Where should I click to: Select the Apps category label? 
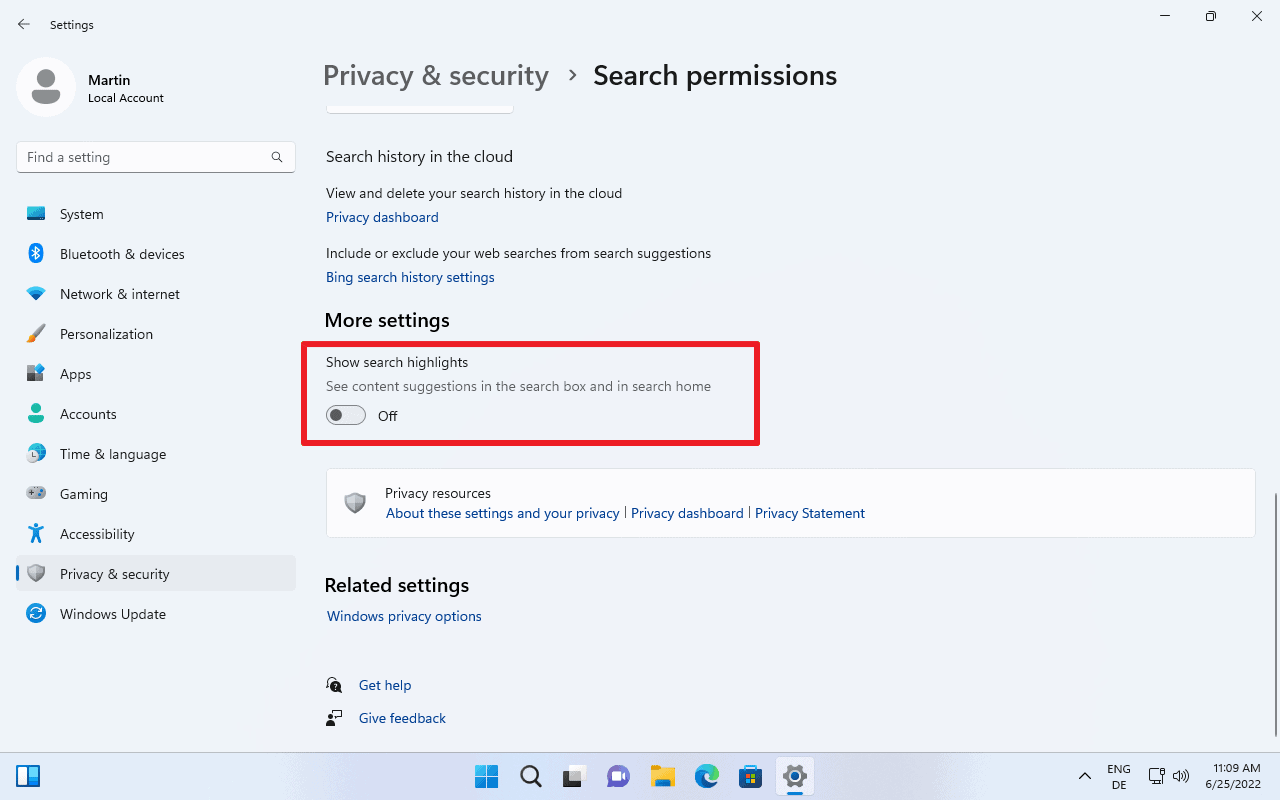pyautogui.click(x=76, y=374)
